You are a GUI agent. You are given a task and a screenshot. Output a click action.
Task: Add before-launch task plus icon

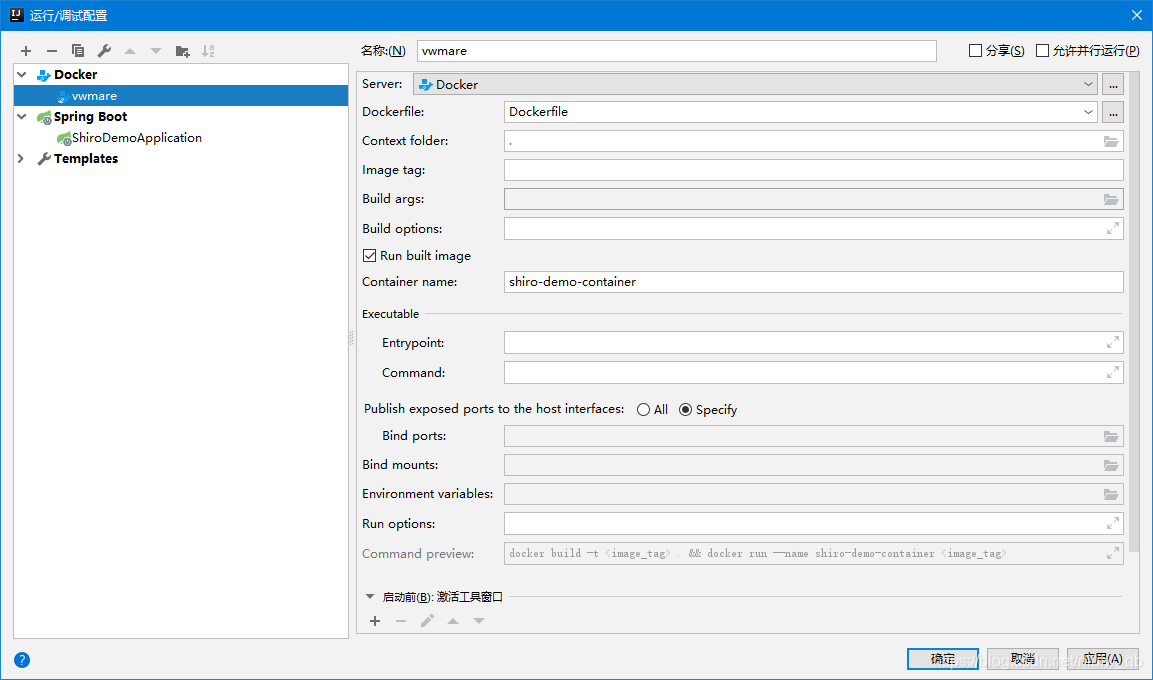(375, 621)
